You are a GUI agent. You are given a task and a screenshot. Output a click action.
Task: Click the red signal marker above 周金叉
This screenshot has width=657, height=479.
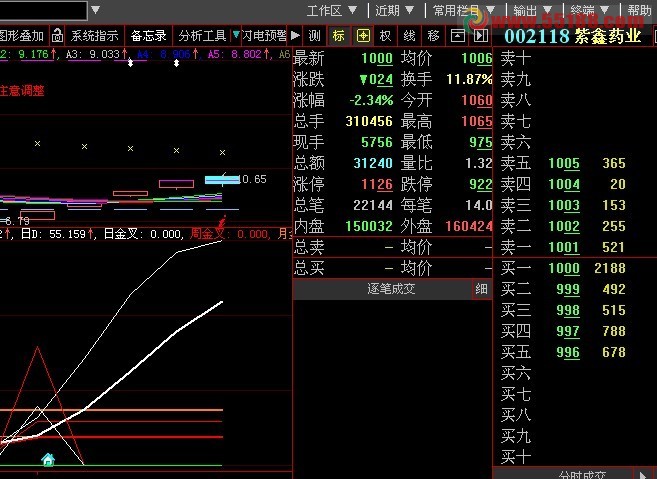click(x=222, y=222)
